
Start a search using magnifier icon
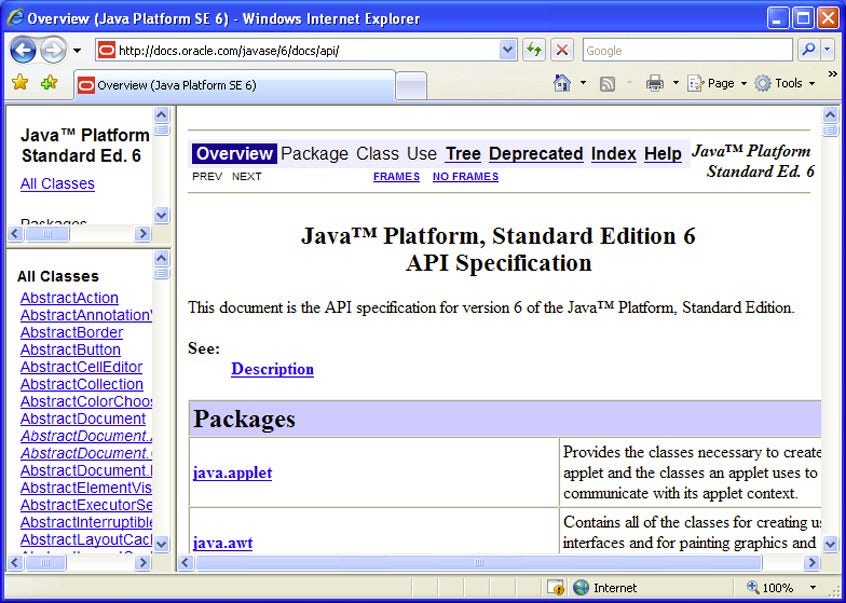(806, 49)
